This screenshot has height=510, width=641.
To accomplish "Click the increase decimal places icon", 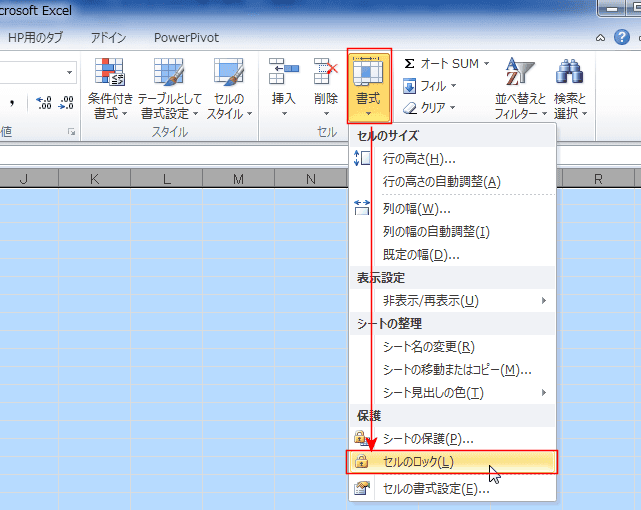I will 43,103.
